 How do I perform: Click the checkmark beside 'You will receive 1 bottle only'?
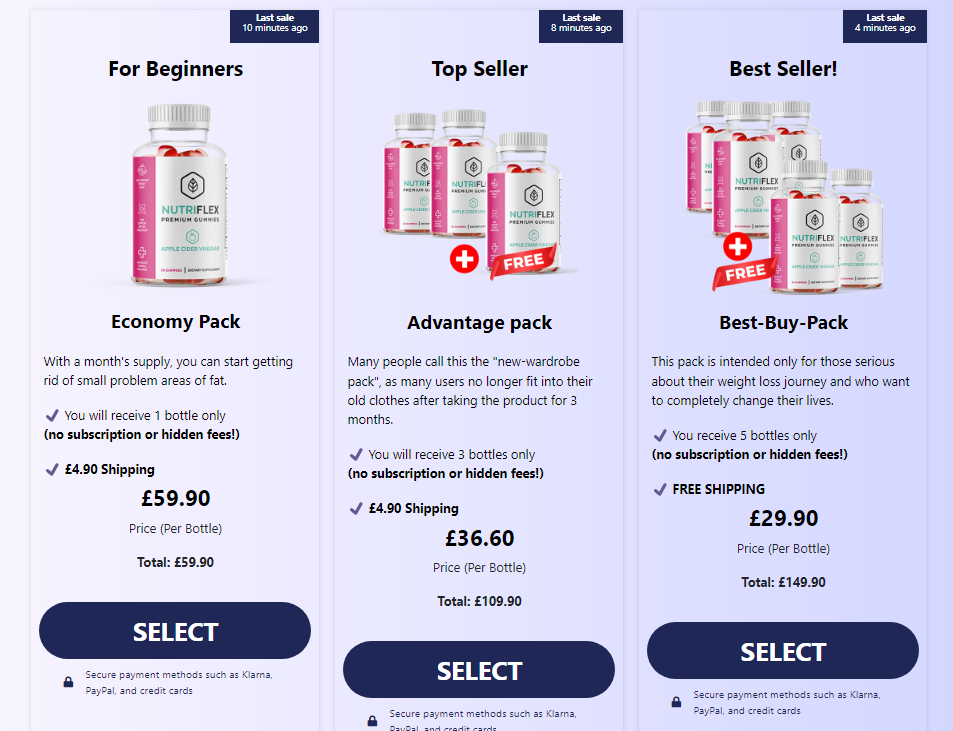(x=52, y=416)
